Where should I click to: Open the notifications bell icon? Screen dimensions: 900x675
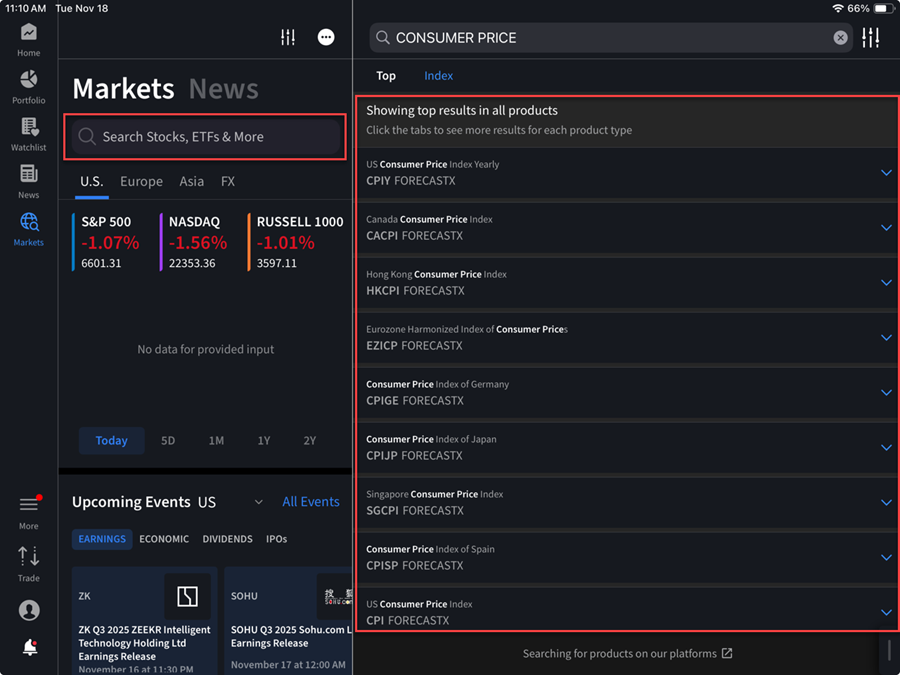coord(28,647)
